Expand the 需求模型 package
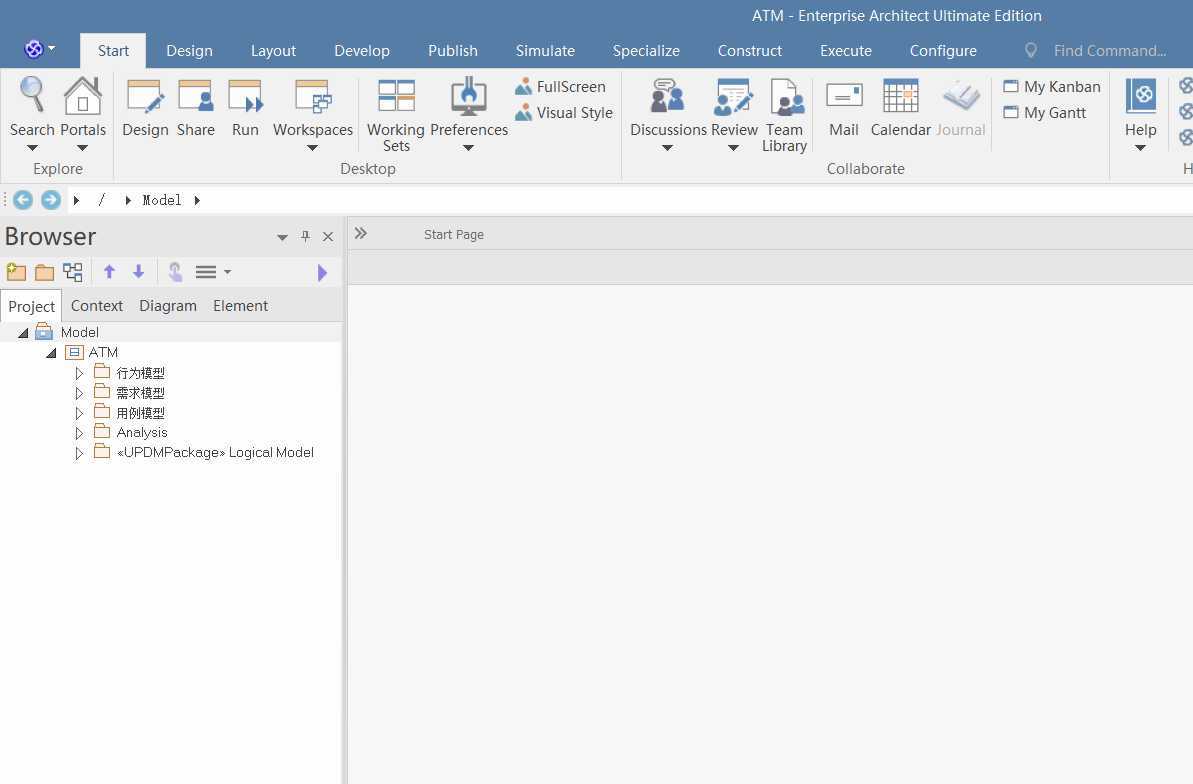1193x784 pixels. click(x=79, y=394)
